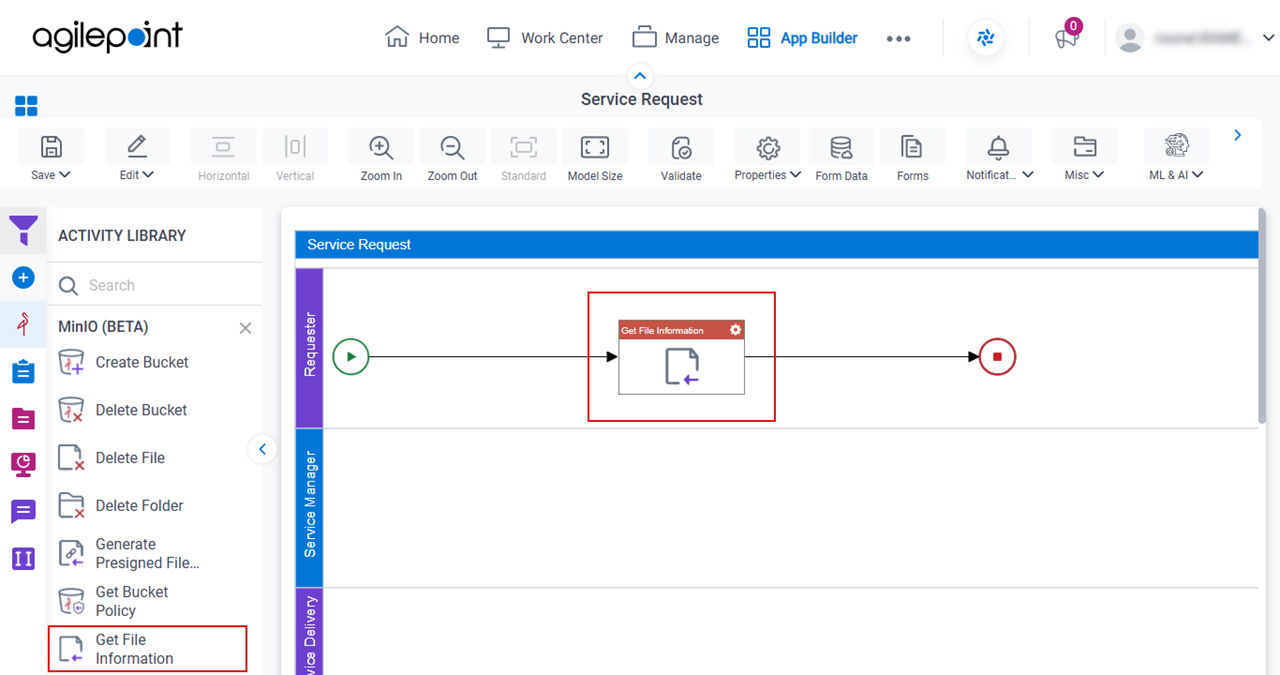1280x675 pixels.
Task: Open the grid apps icon below logo
Action: 26,106
